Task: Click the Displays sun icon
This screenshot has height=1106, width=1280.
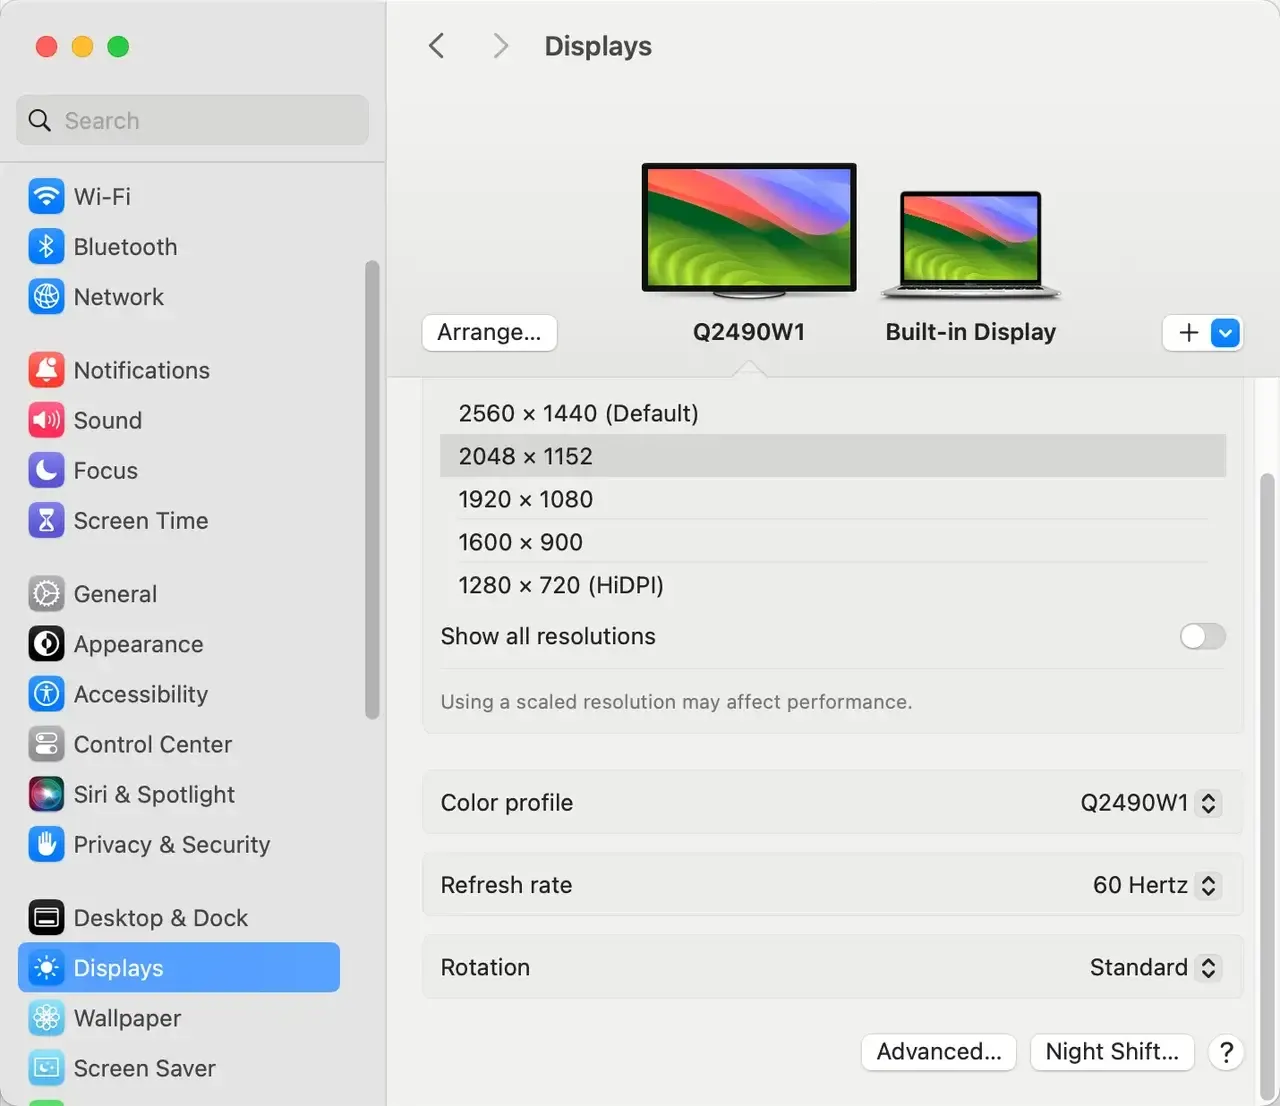Action: [46, 967]
